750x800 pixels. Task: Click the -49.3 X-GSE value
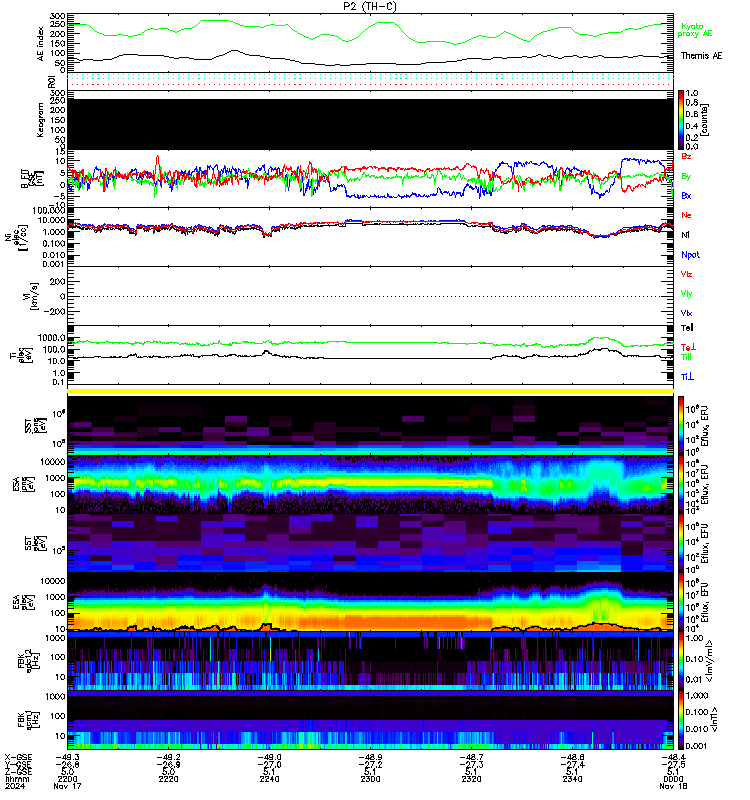[68, 758]
